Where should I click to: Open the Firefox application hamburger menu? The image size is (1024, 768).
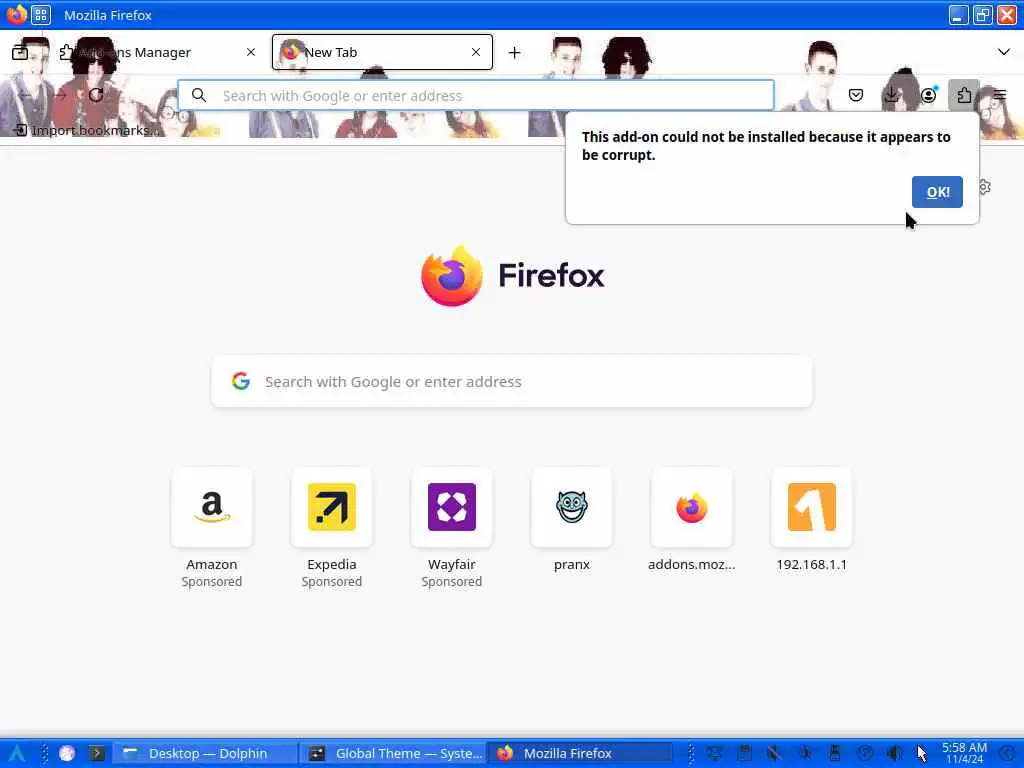(1000, 95)
